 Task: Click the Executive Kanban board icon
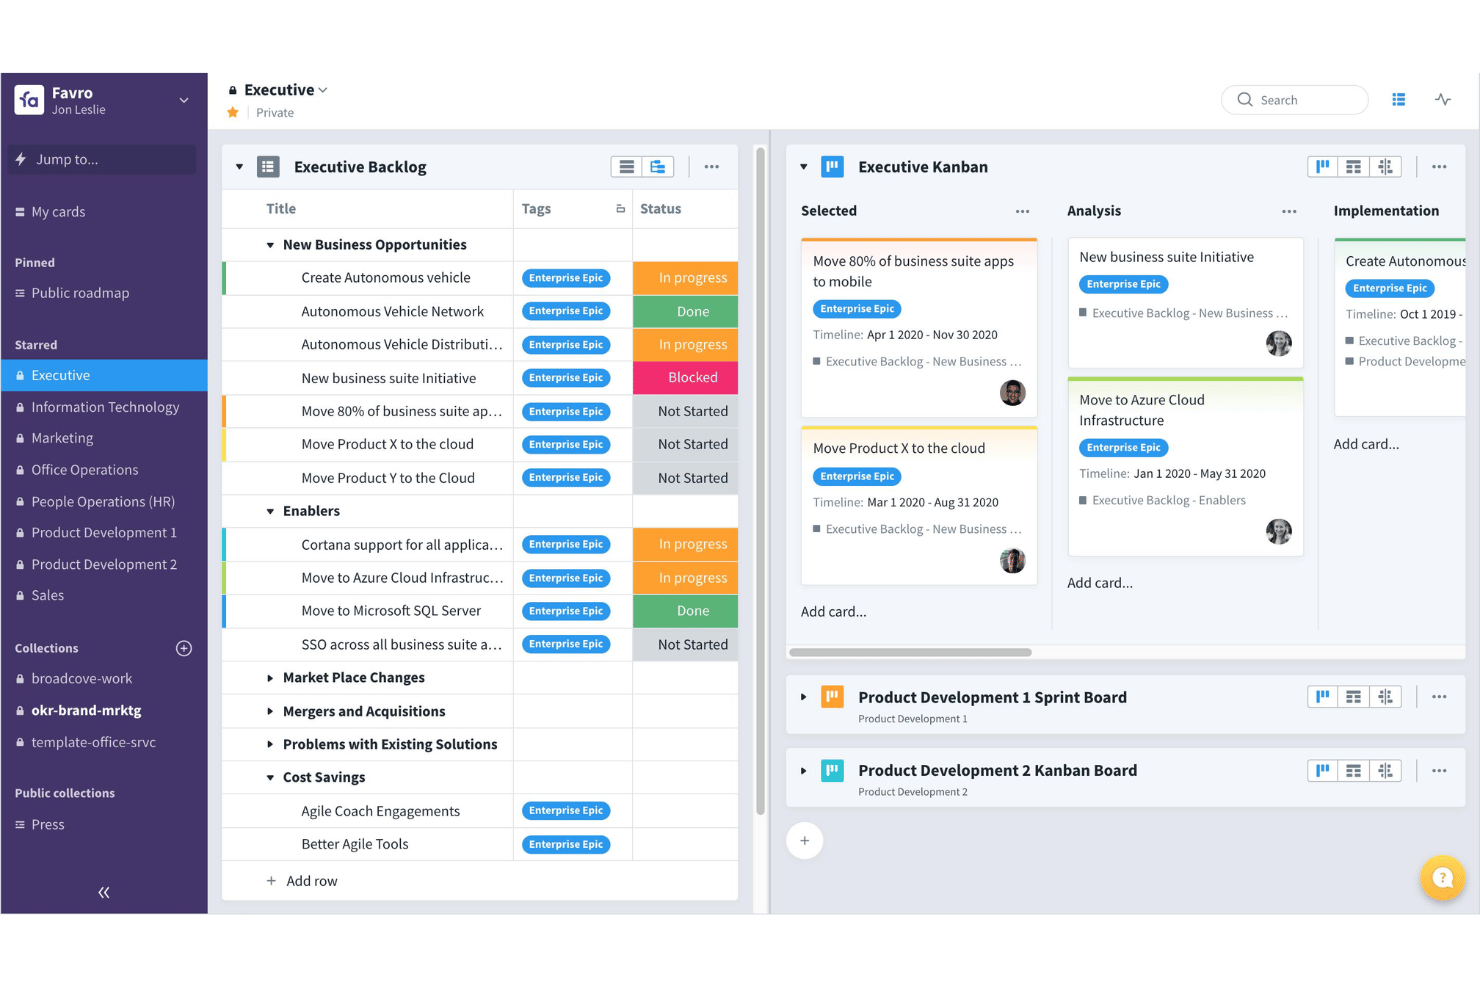click(832, 167)
